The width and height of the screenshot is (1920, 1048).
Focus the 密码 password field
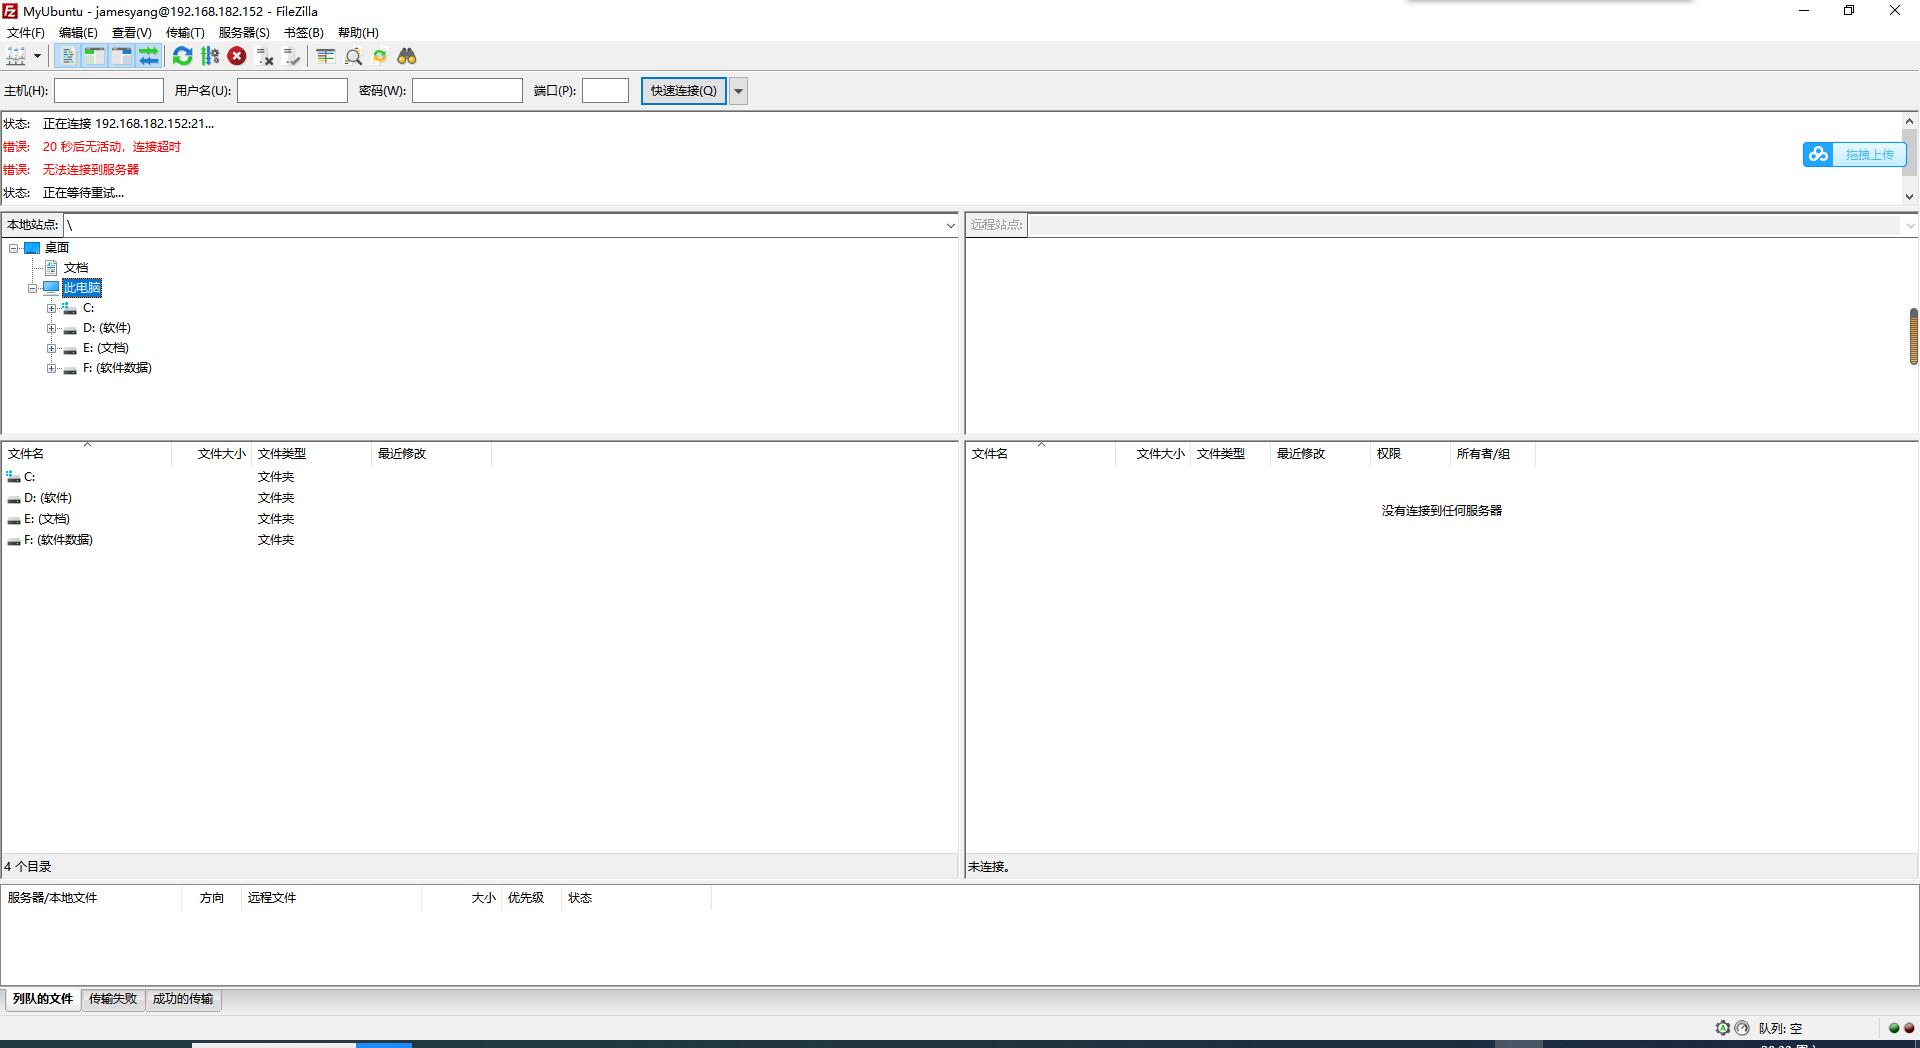pyautogui.click(x=467, y=90)
